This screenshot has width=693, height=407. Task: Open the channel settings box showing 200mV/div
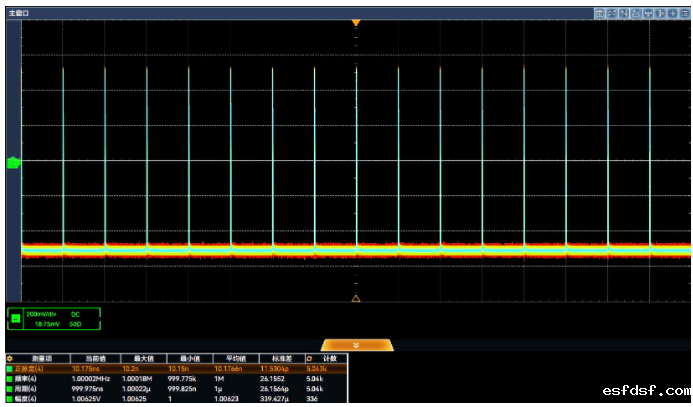tap(54, 319)
